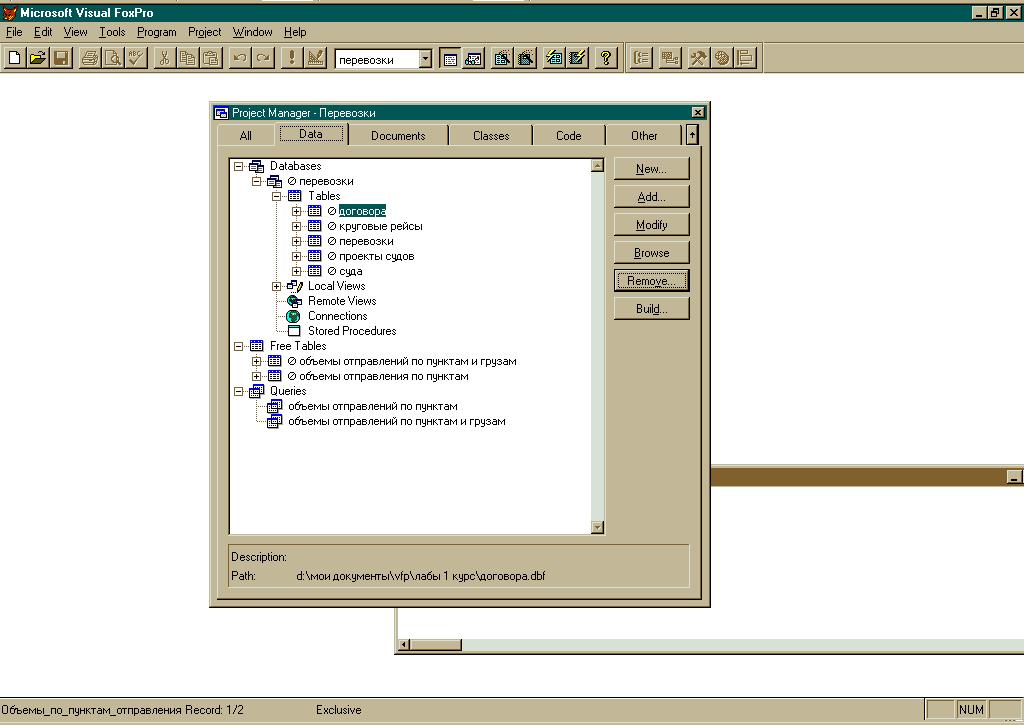1024x725 pixels.
Task: Select query объемы отправлений по пунктам и грузам
Action: pyautogui.click(x=396, y=421)
